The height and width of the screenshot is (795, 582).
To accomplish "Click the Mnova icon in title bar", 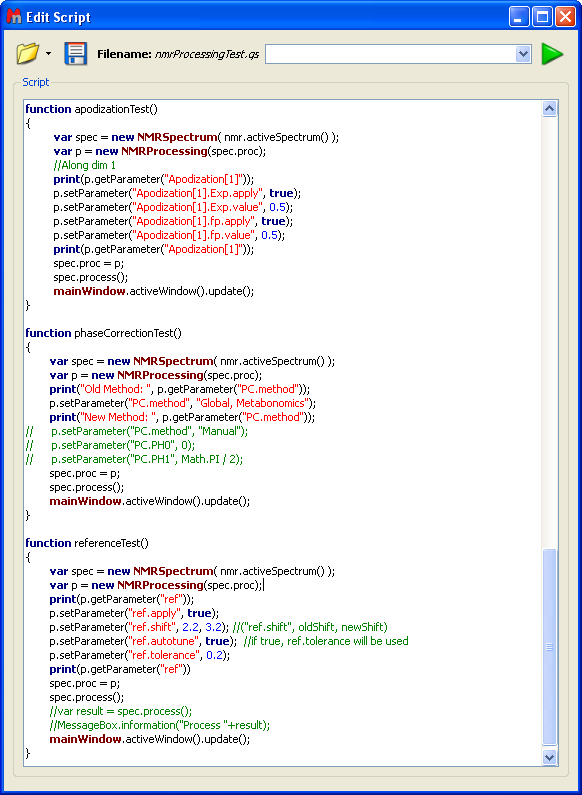I will tap(13, 17).
